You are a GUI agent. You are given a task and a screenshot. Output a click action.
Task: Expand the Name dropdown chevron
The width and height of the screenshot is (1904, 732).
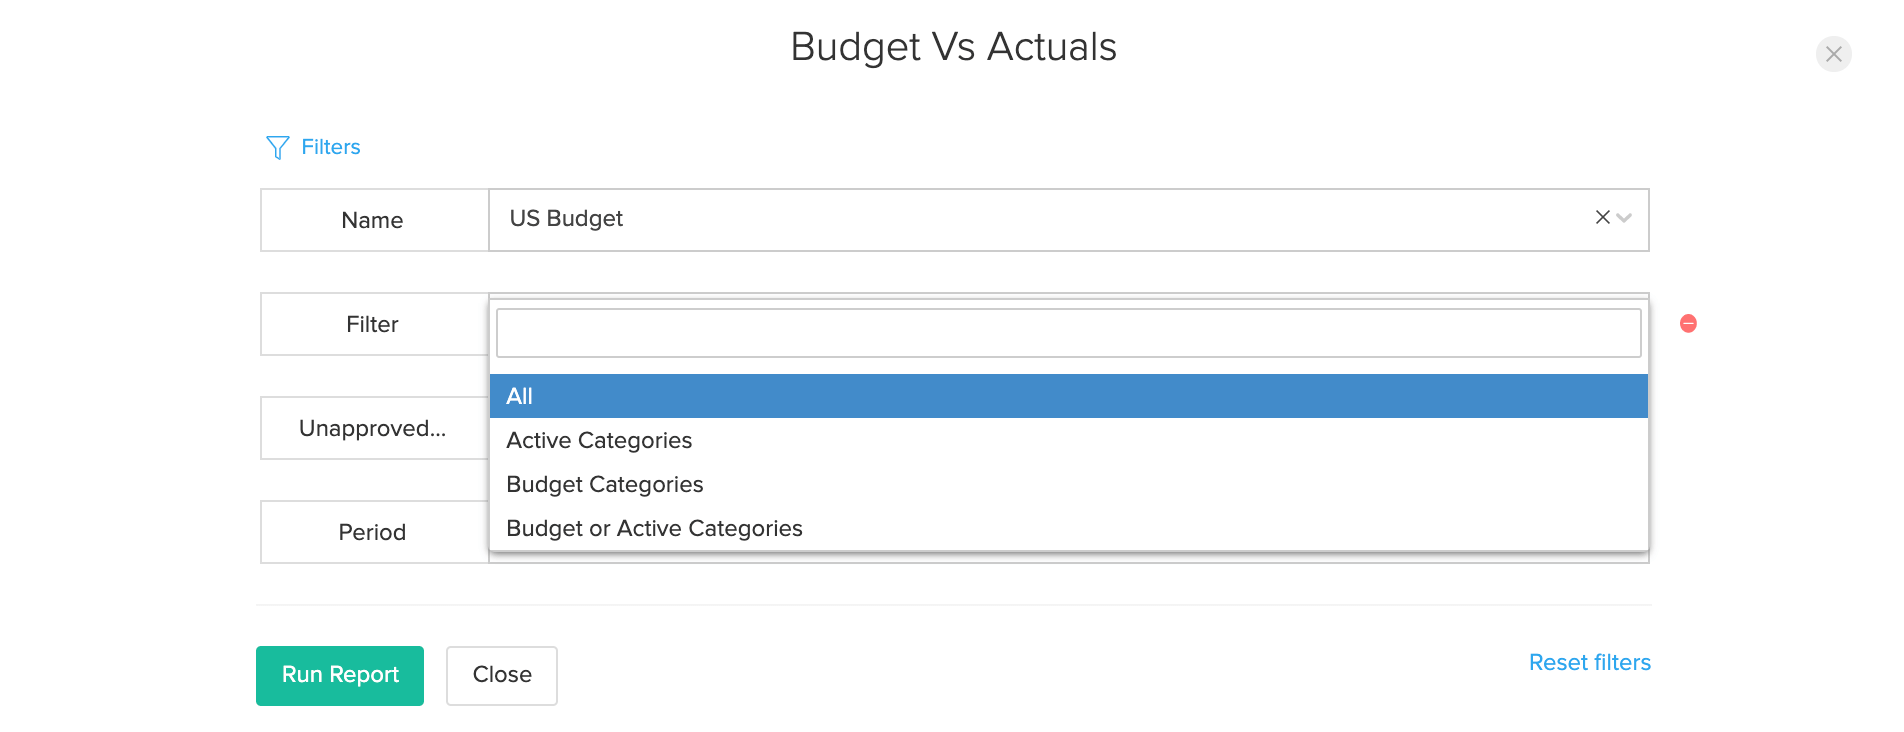1625,218
